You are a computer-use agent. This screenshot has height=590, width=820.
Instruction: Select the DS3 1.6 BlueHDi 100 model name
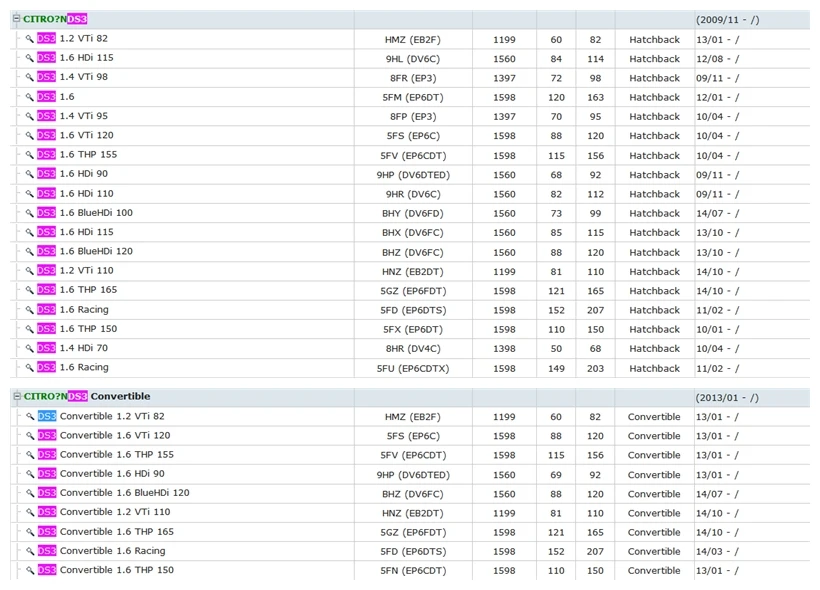click(85, 213)
